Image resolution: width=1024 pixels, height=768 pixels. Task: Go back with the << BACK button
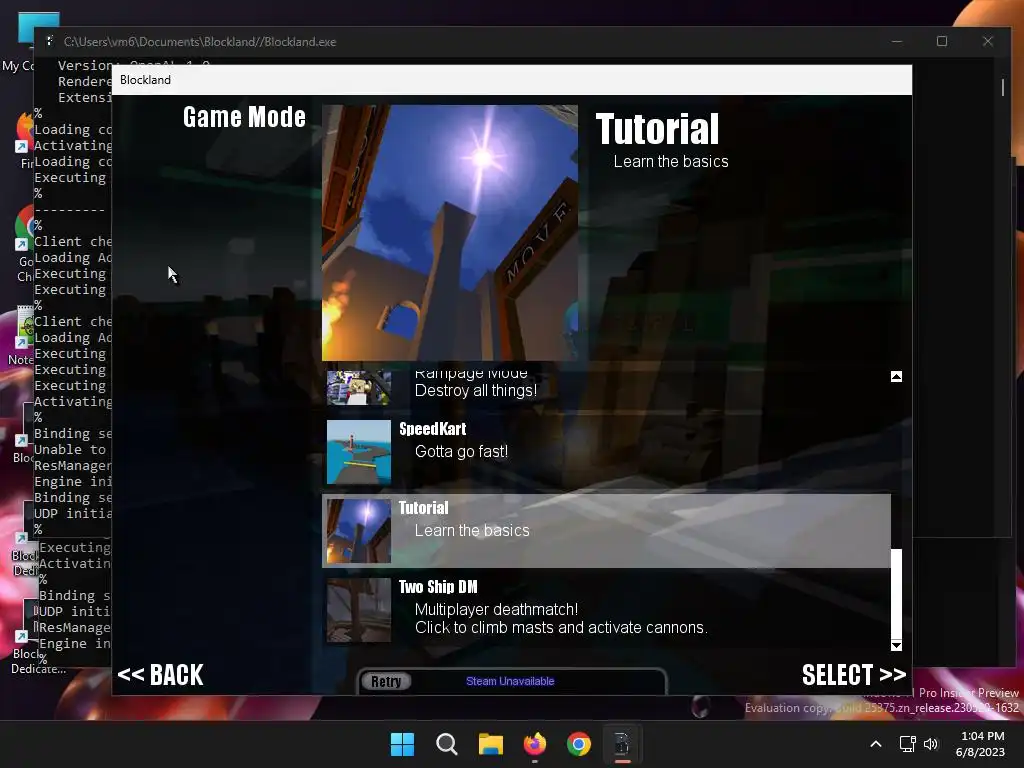[161, 675]
